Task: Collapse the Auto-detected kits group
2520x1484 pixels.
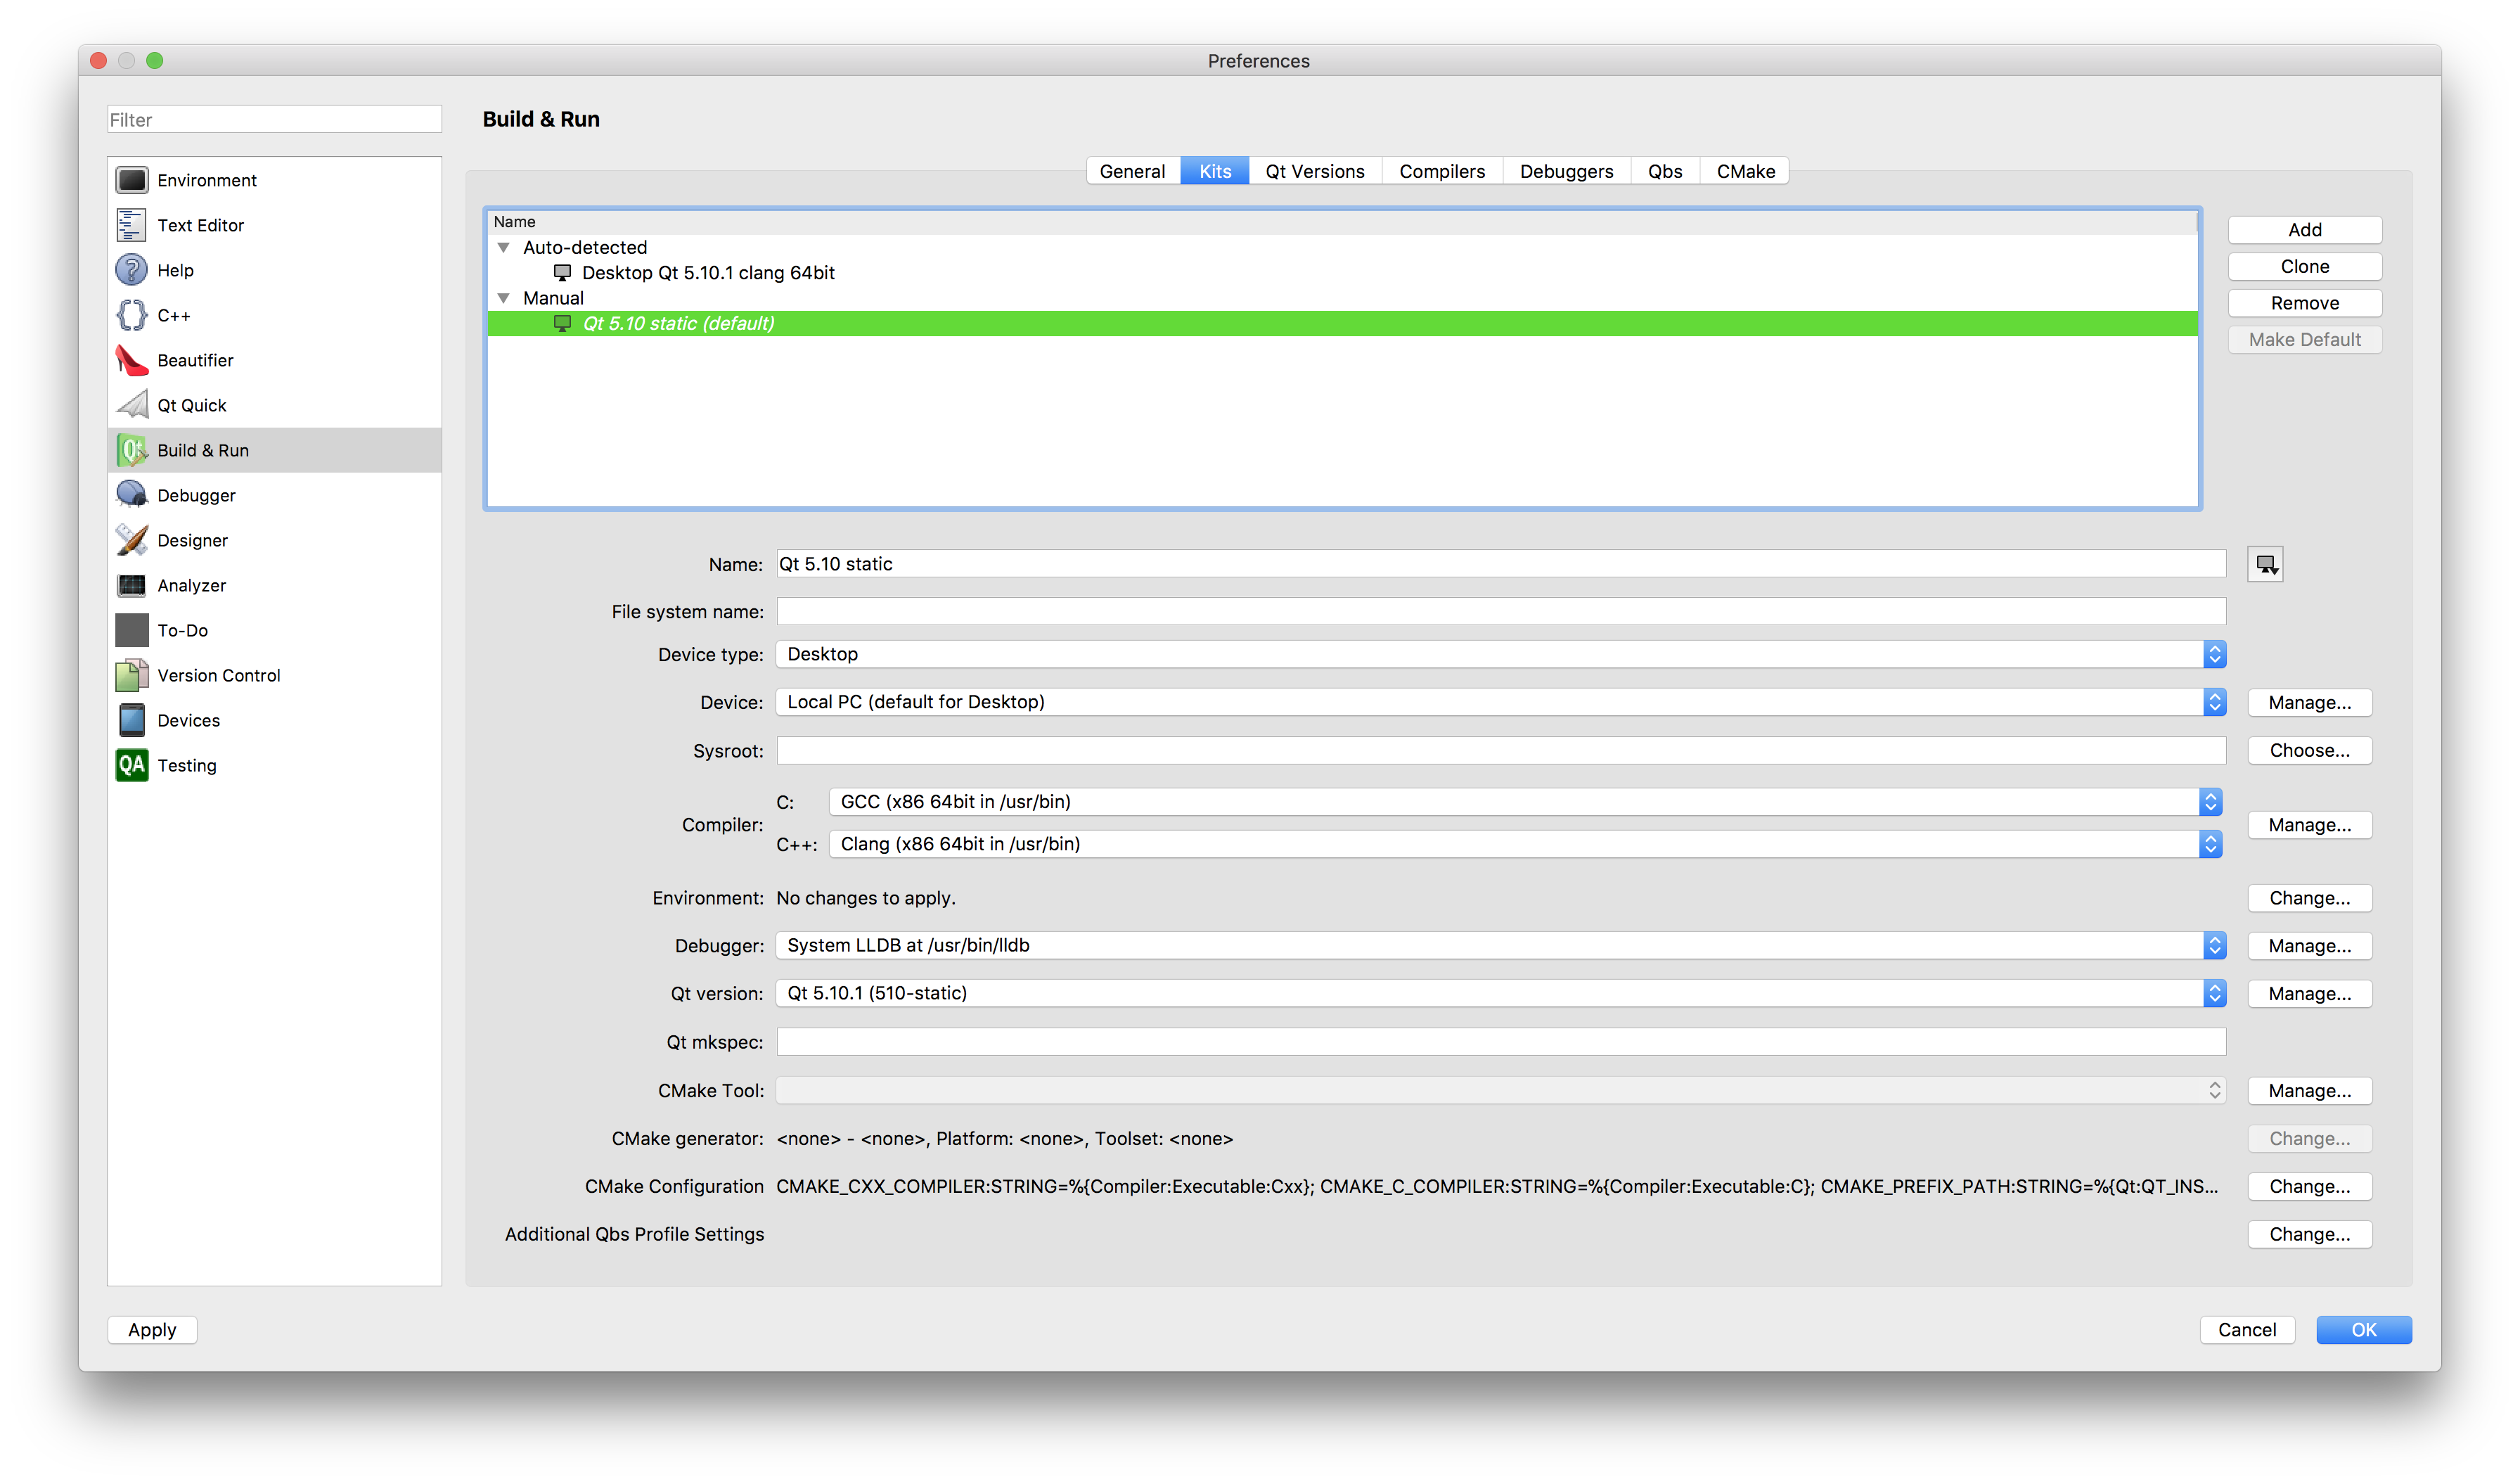Action: tap(504, 247)
